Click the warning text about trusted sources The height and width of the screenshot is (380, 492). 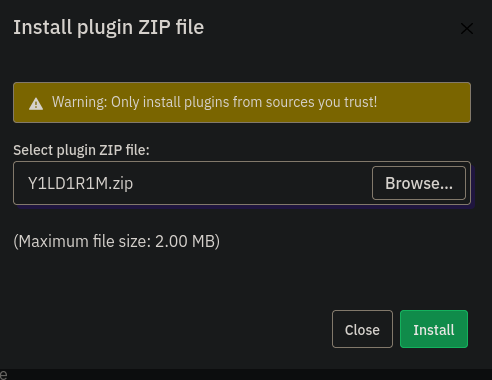214,102
